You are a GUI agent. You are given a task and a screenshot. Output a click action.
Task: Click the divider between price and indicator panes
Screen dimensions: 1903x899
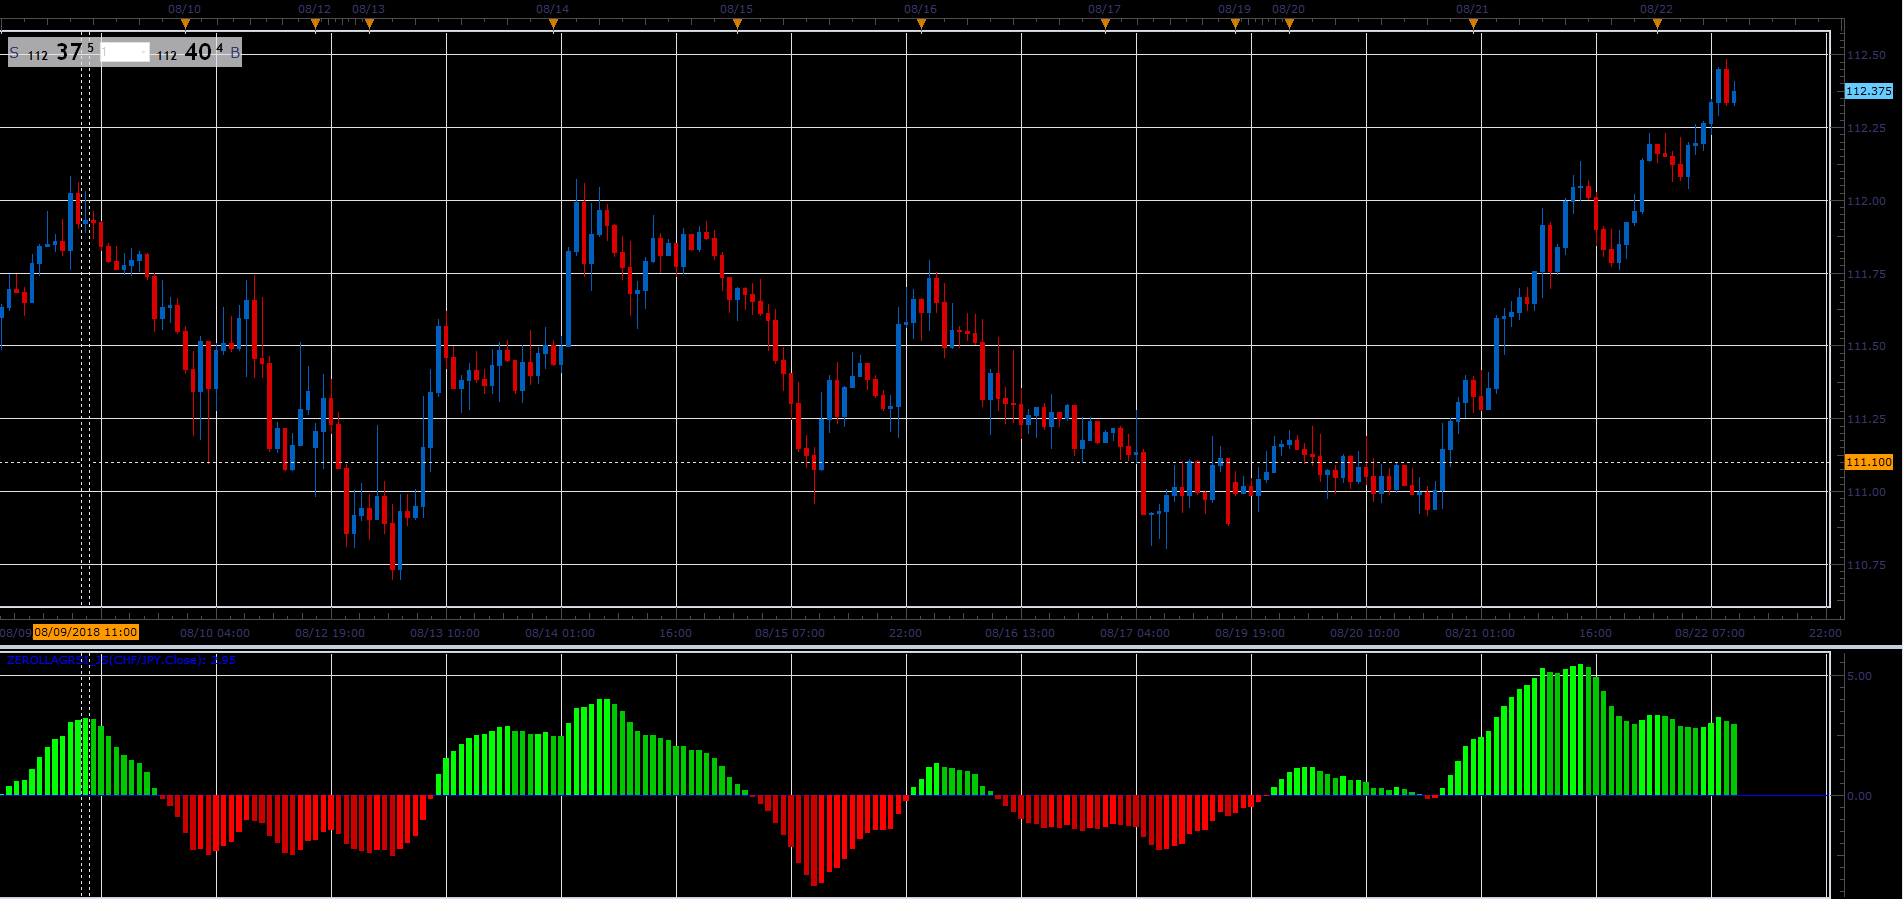tap(951, 647)
